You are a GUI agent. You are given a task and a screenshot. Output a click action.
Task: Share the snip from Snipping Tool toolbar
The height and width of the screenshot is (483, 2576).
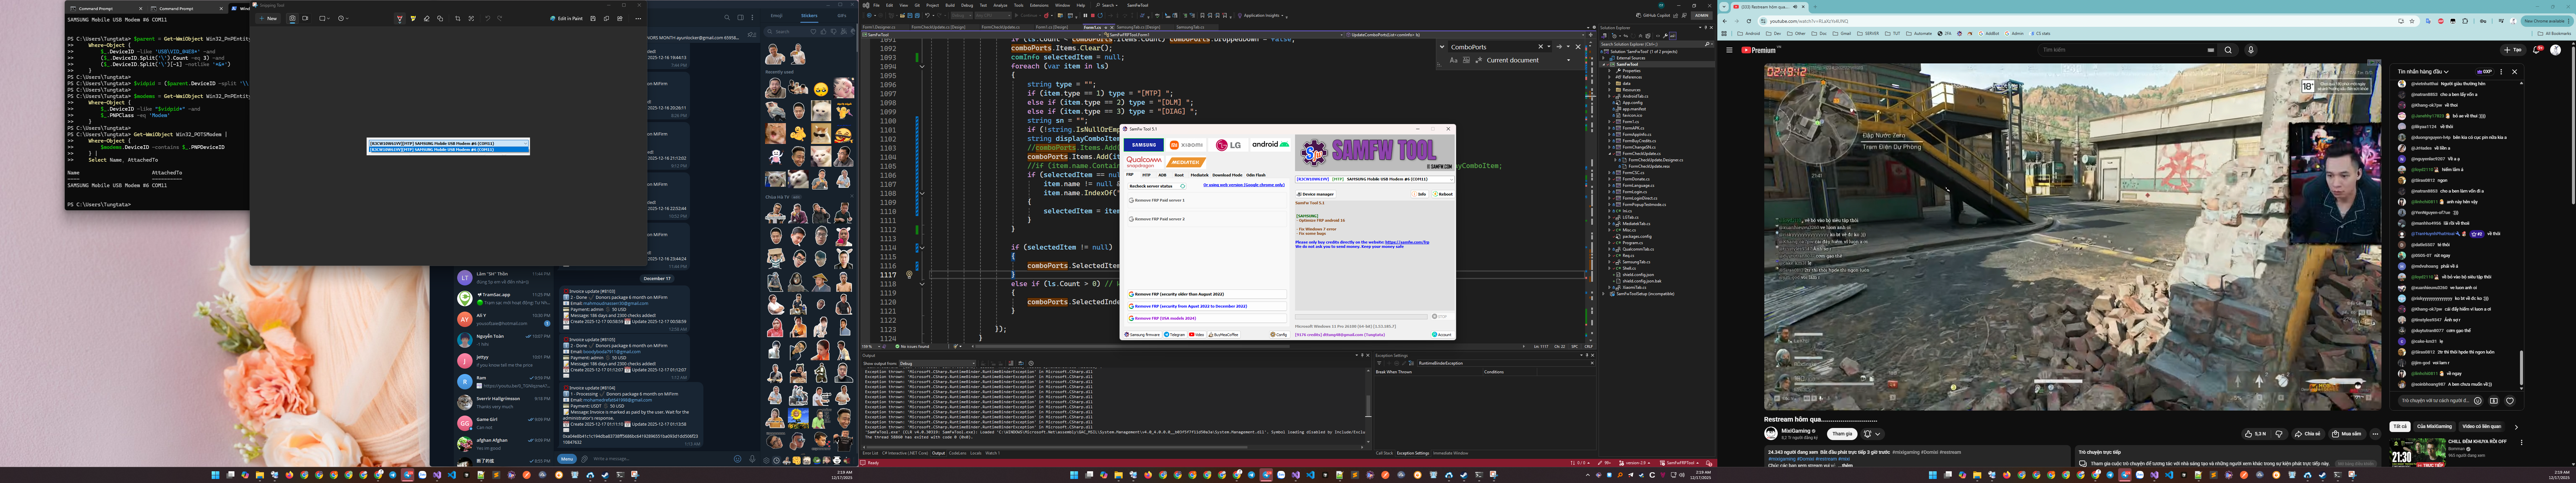(620, 18)
